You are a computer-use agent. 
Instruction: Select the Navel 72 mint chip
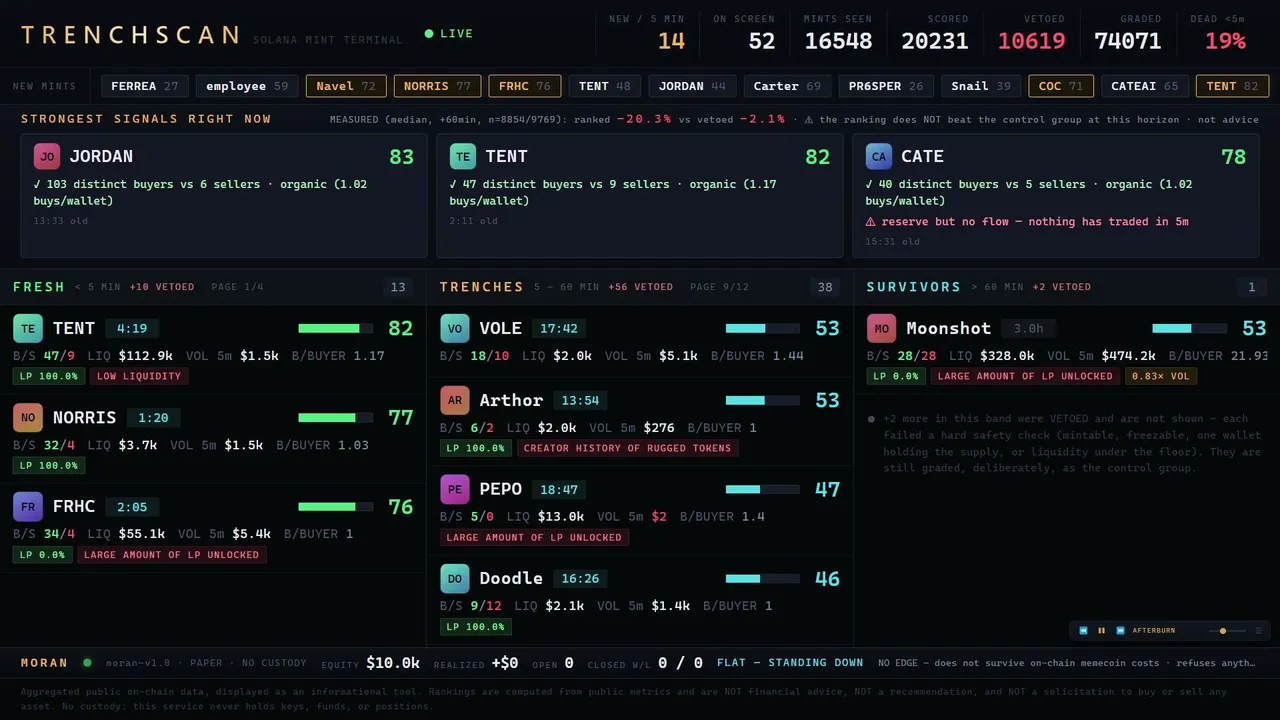point(346,86)
